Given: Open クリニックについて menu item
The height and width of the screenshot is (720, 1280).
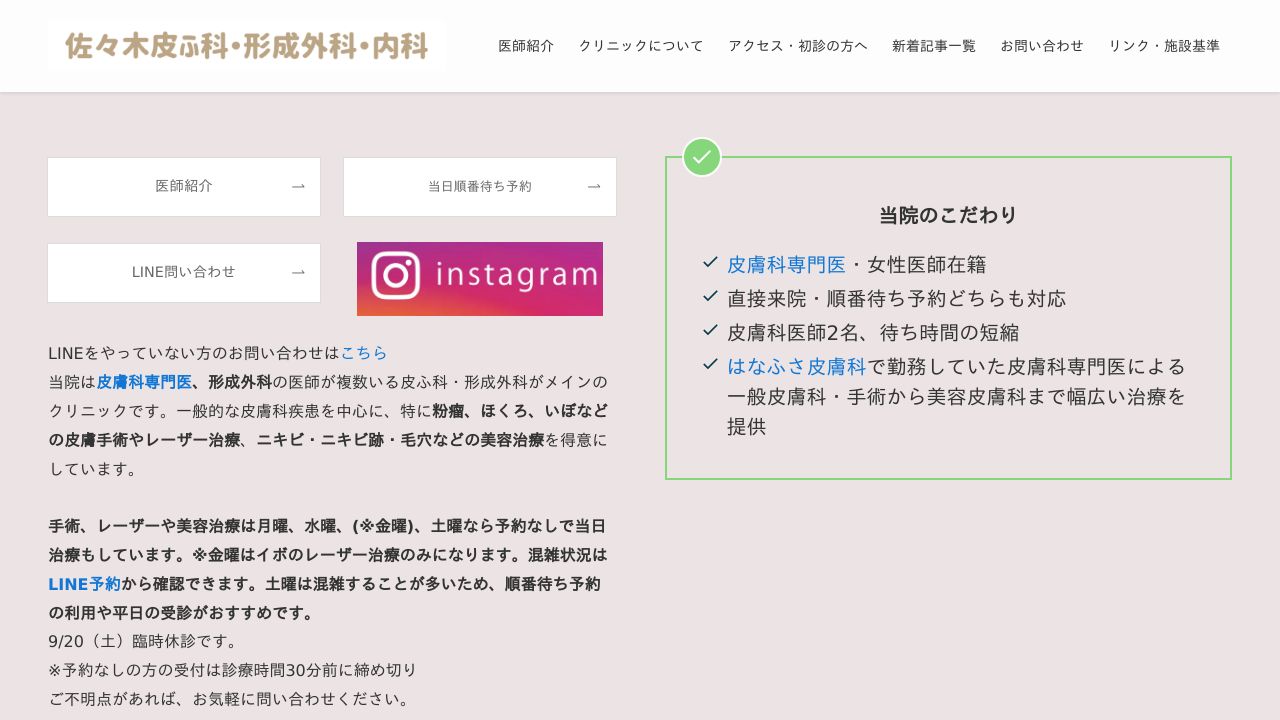Looking at the screenshot, I should pyautogui.click(x=641, y=46).
